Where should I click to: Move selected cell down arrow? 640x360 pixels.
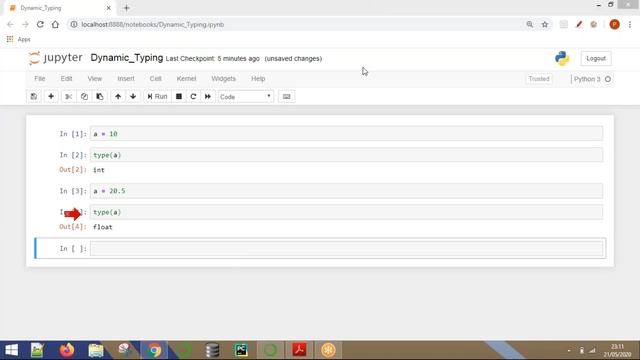tap(133, 97)
